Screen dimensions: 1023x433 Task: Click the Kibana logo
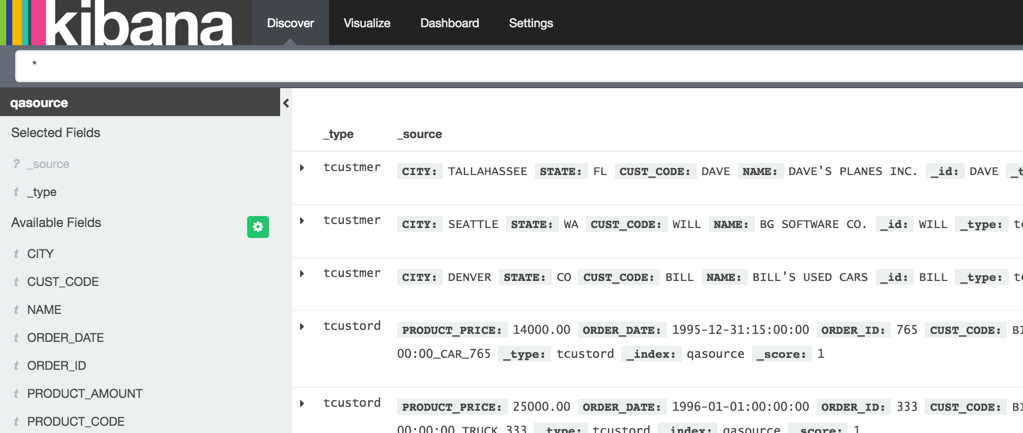click(118, 23)
